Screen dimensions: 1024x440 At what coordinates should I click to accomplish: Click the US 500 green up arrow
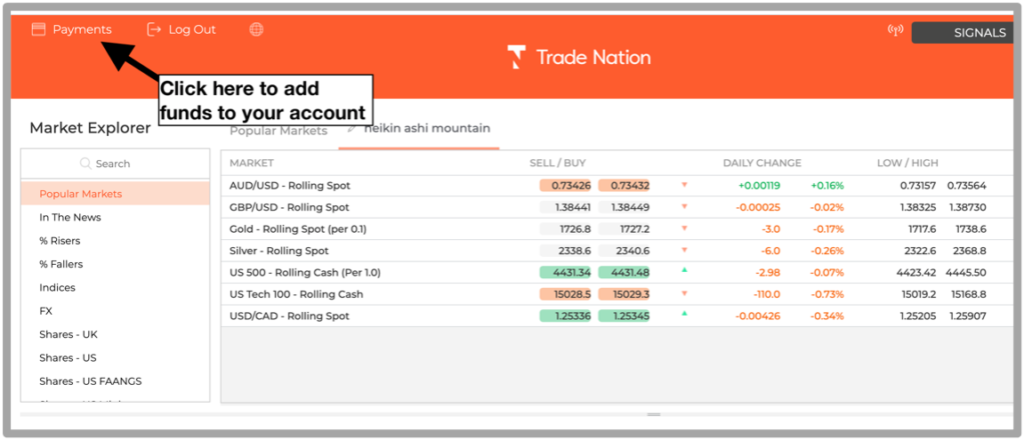click(684, 270)
